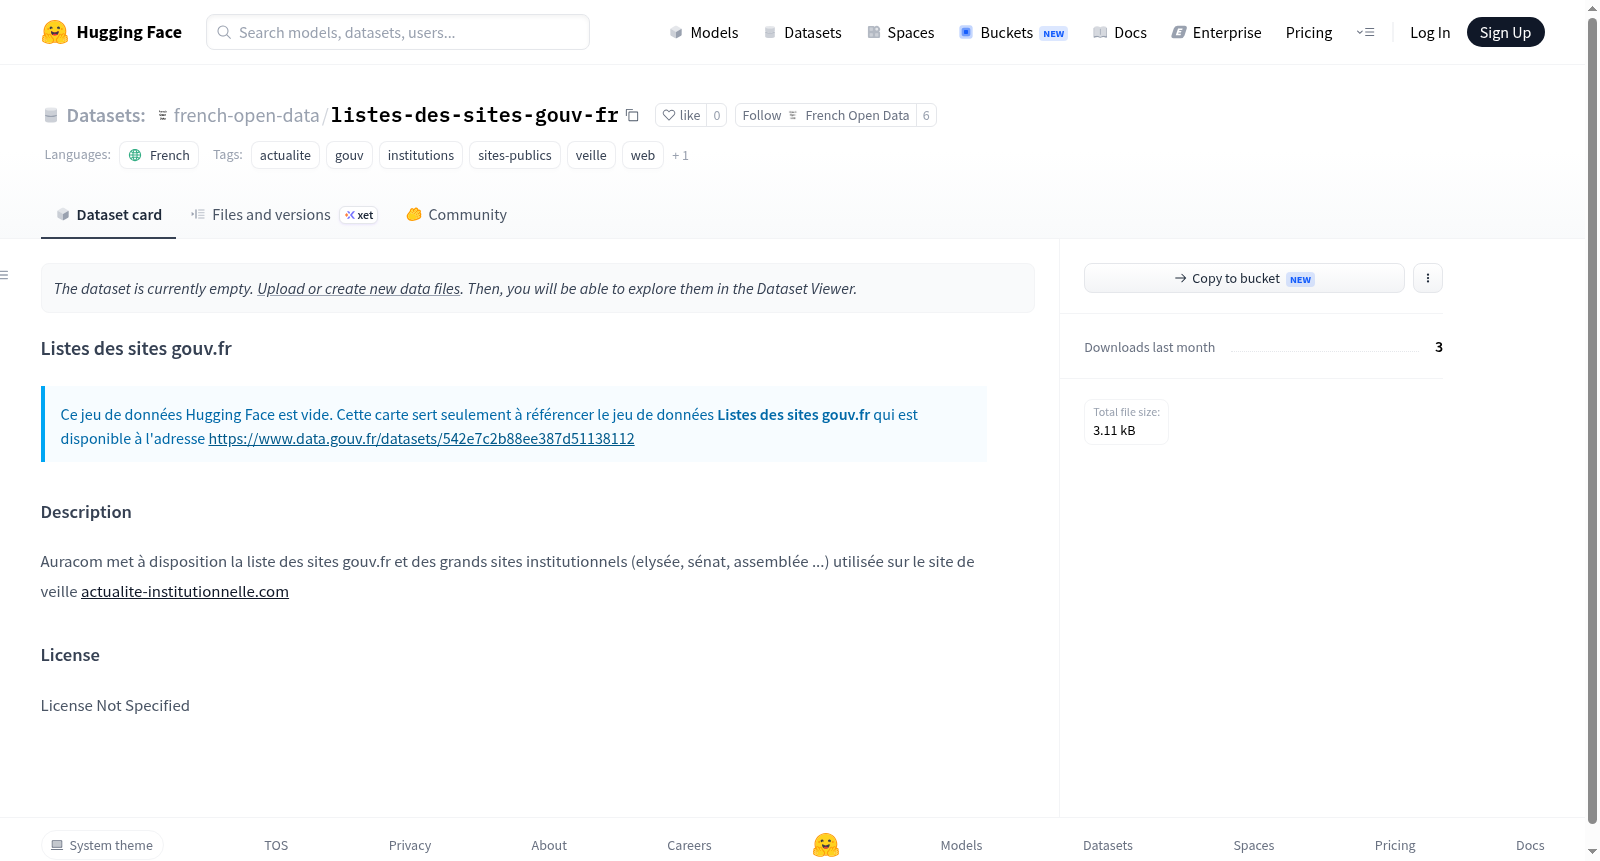Select the web tag
The height and width of the screenshot is (861, 1600).
pos(643,155)
